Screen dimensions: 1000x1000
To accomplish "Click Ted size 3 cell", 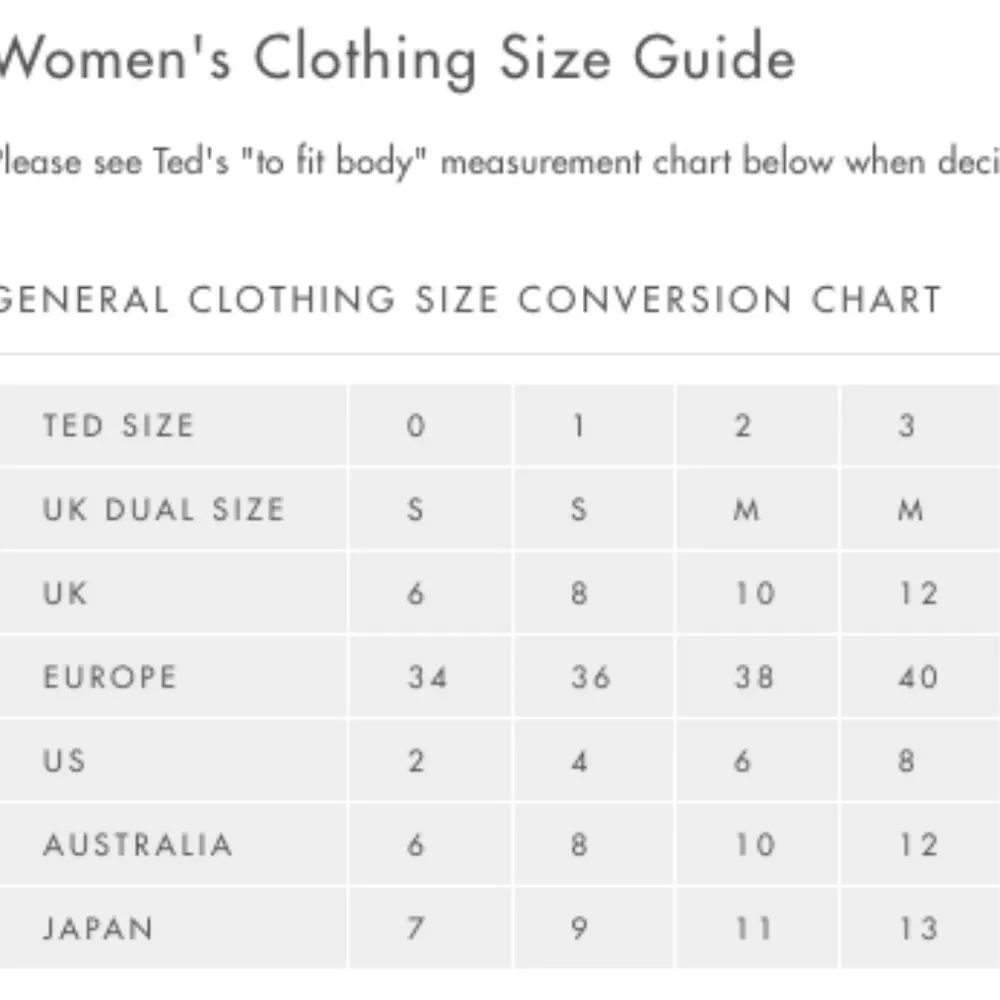I will tap(906, 426).
